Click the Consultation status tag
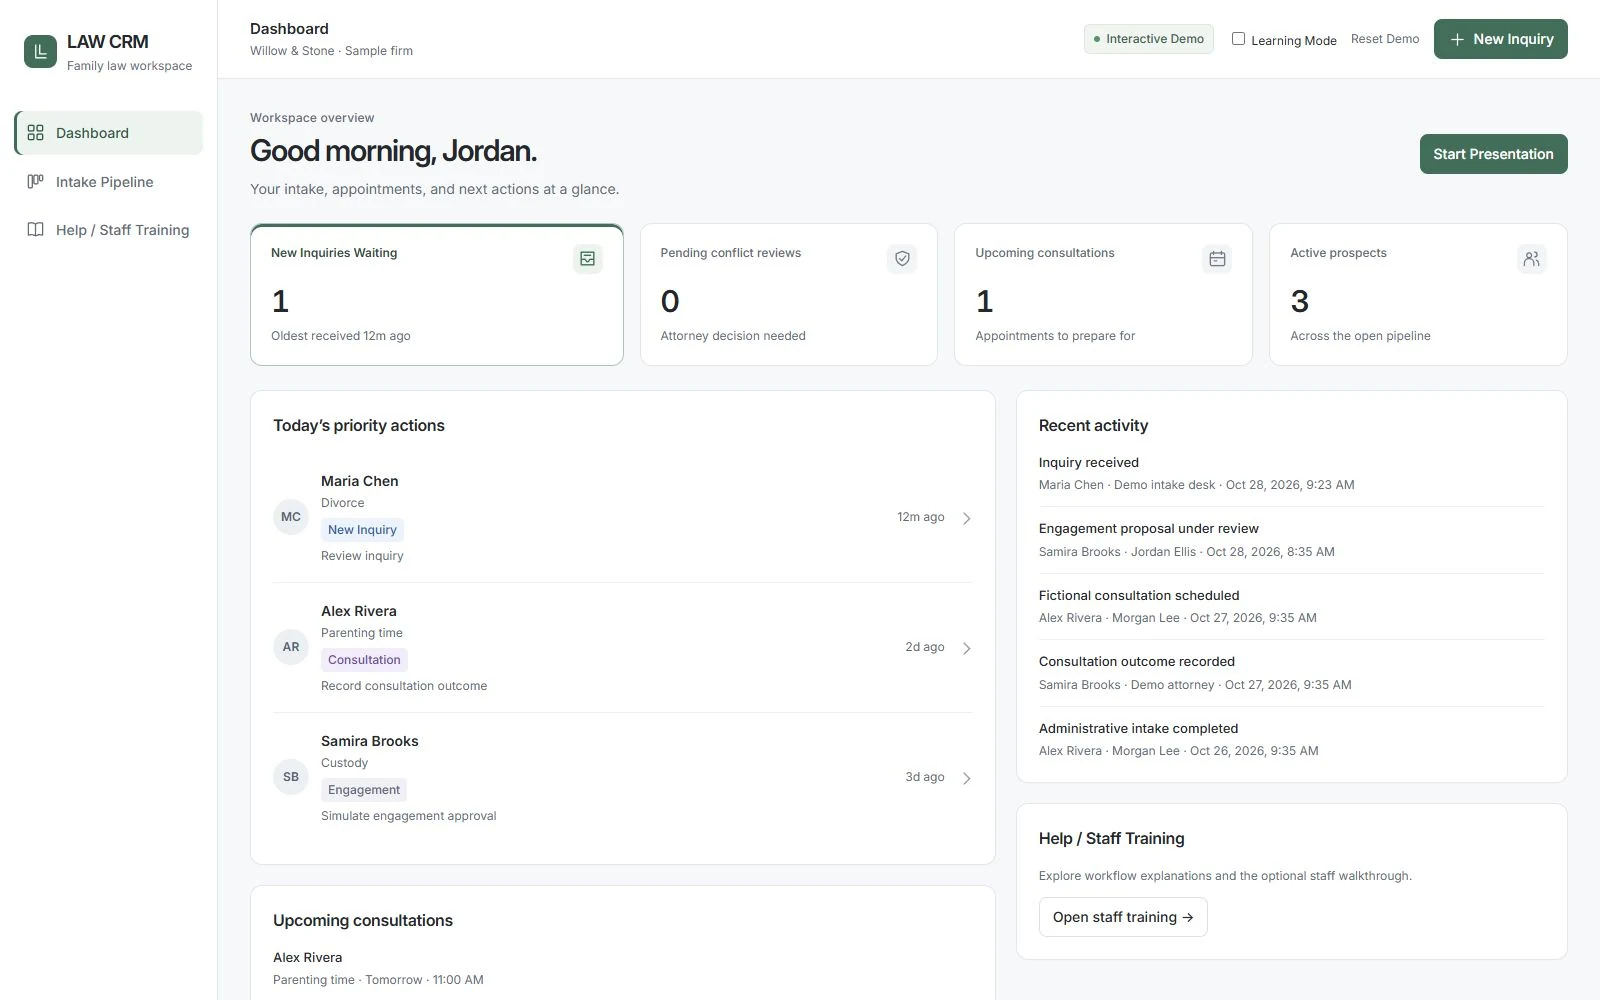Viewport: 1600px width, 1000px height. coord(364,660)
